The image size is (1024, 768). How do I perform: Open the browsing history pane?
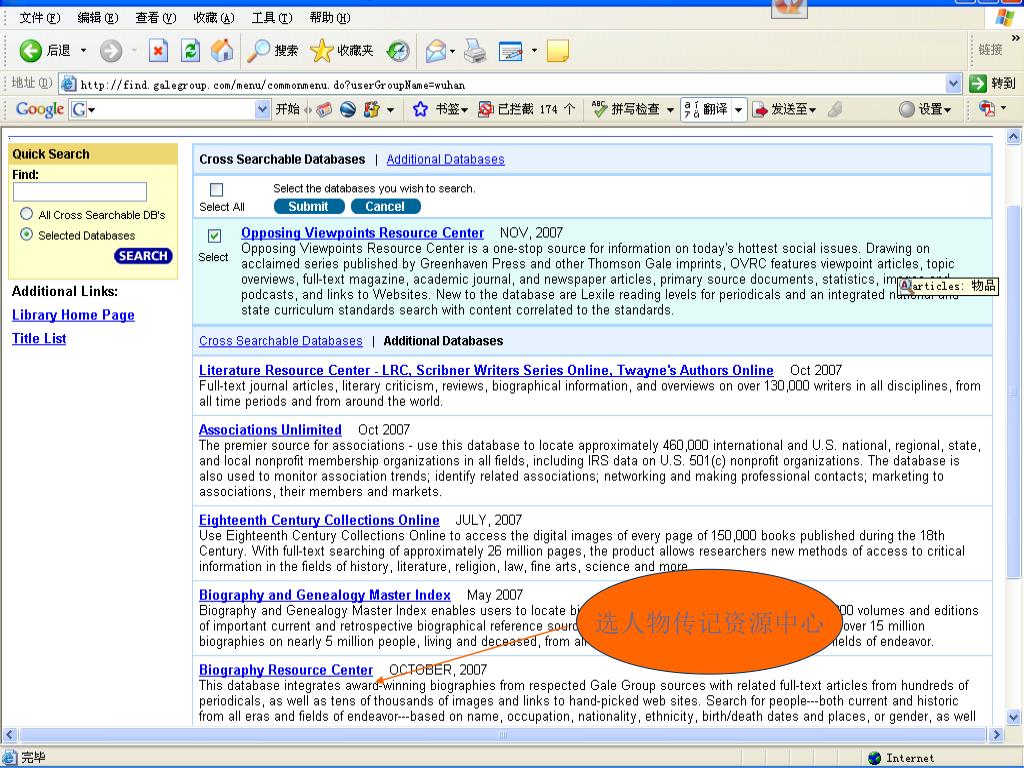398,50
